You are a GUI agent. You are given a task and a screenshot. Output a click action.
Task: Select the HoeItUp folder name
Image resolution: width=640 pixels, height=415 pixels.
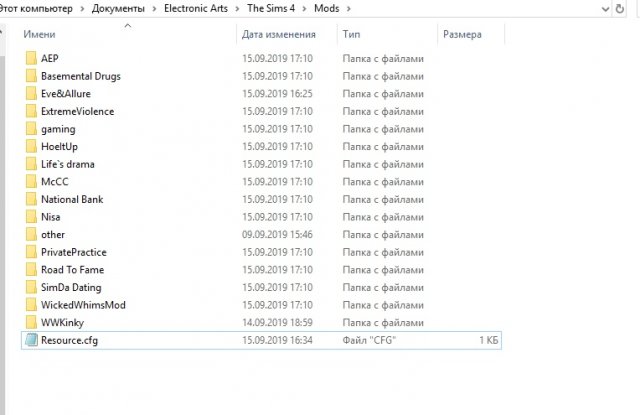pos(59,146)
